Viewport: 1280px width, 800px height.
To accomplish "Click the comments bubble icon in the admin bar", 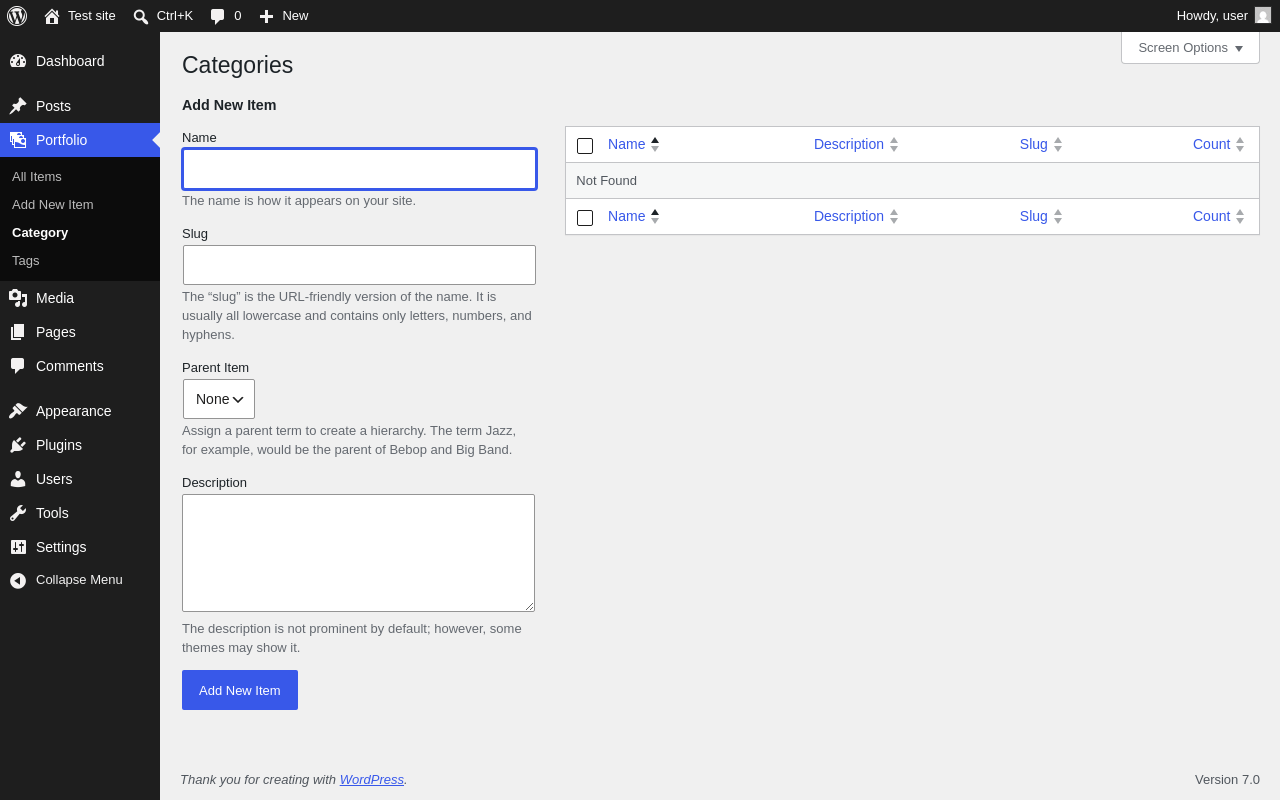I will click(217, 16).
